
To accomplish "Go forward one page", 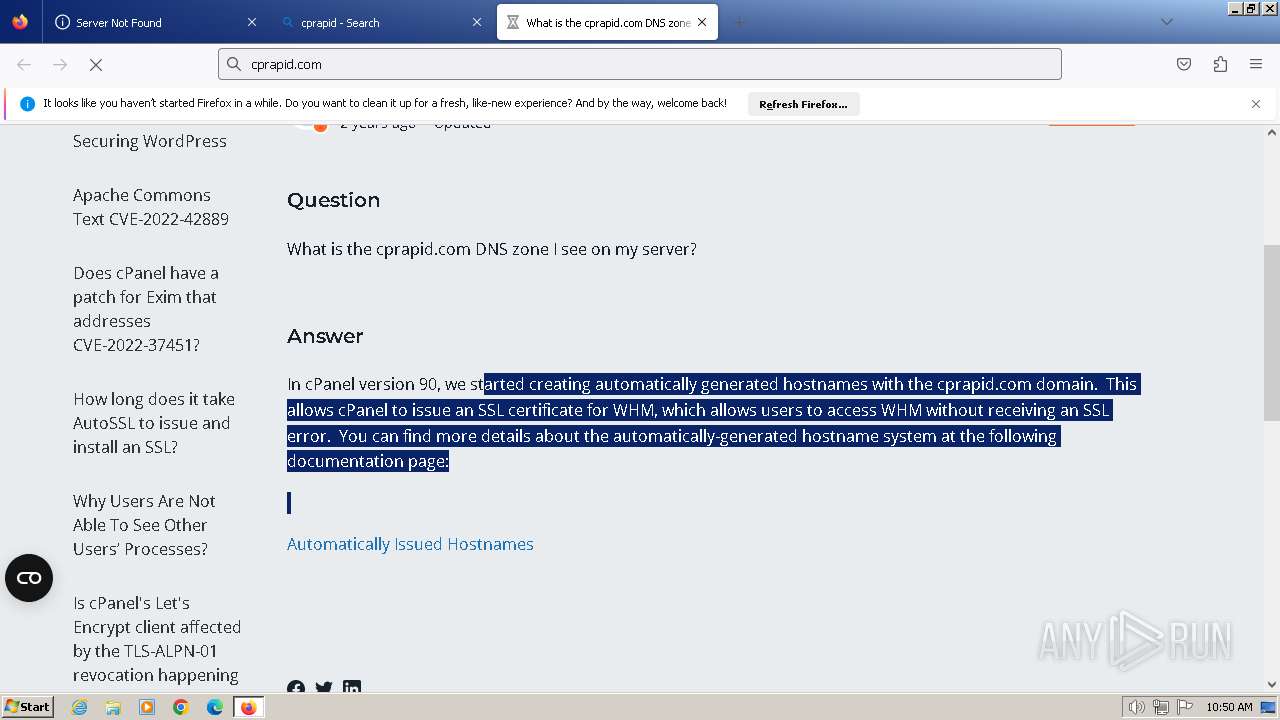I will 60,64.
